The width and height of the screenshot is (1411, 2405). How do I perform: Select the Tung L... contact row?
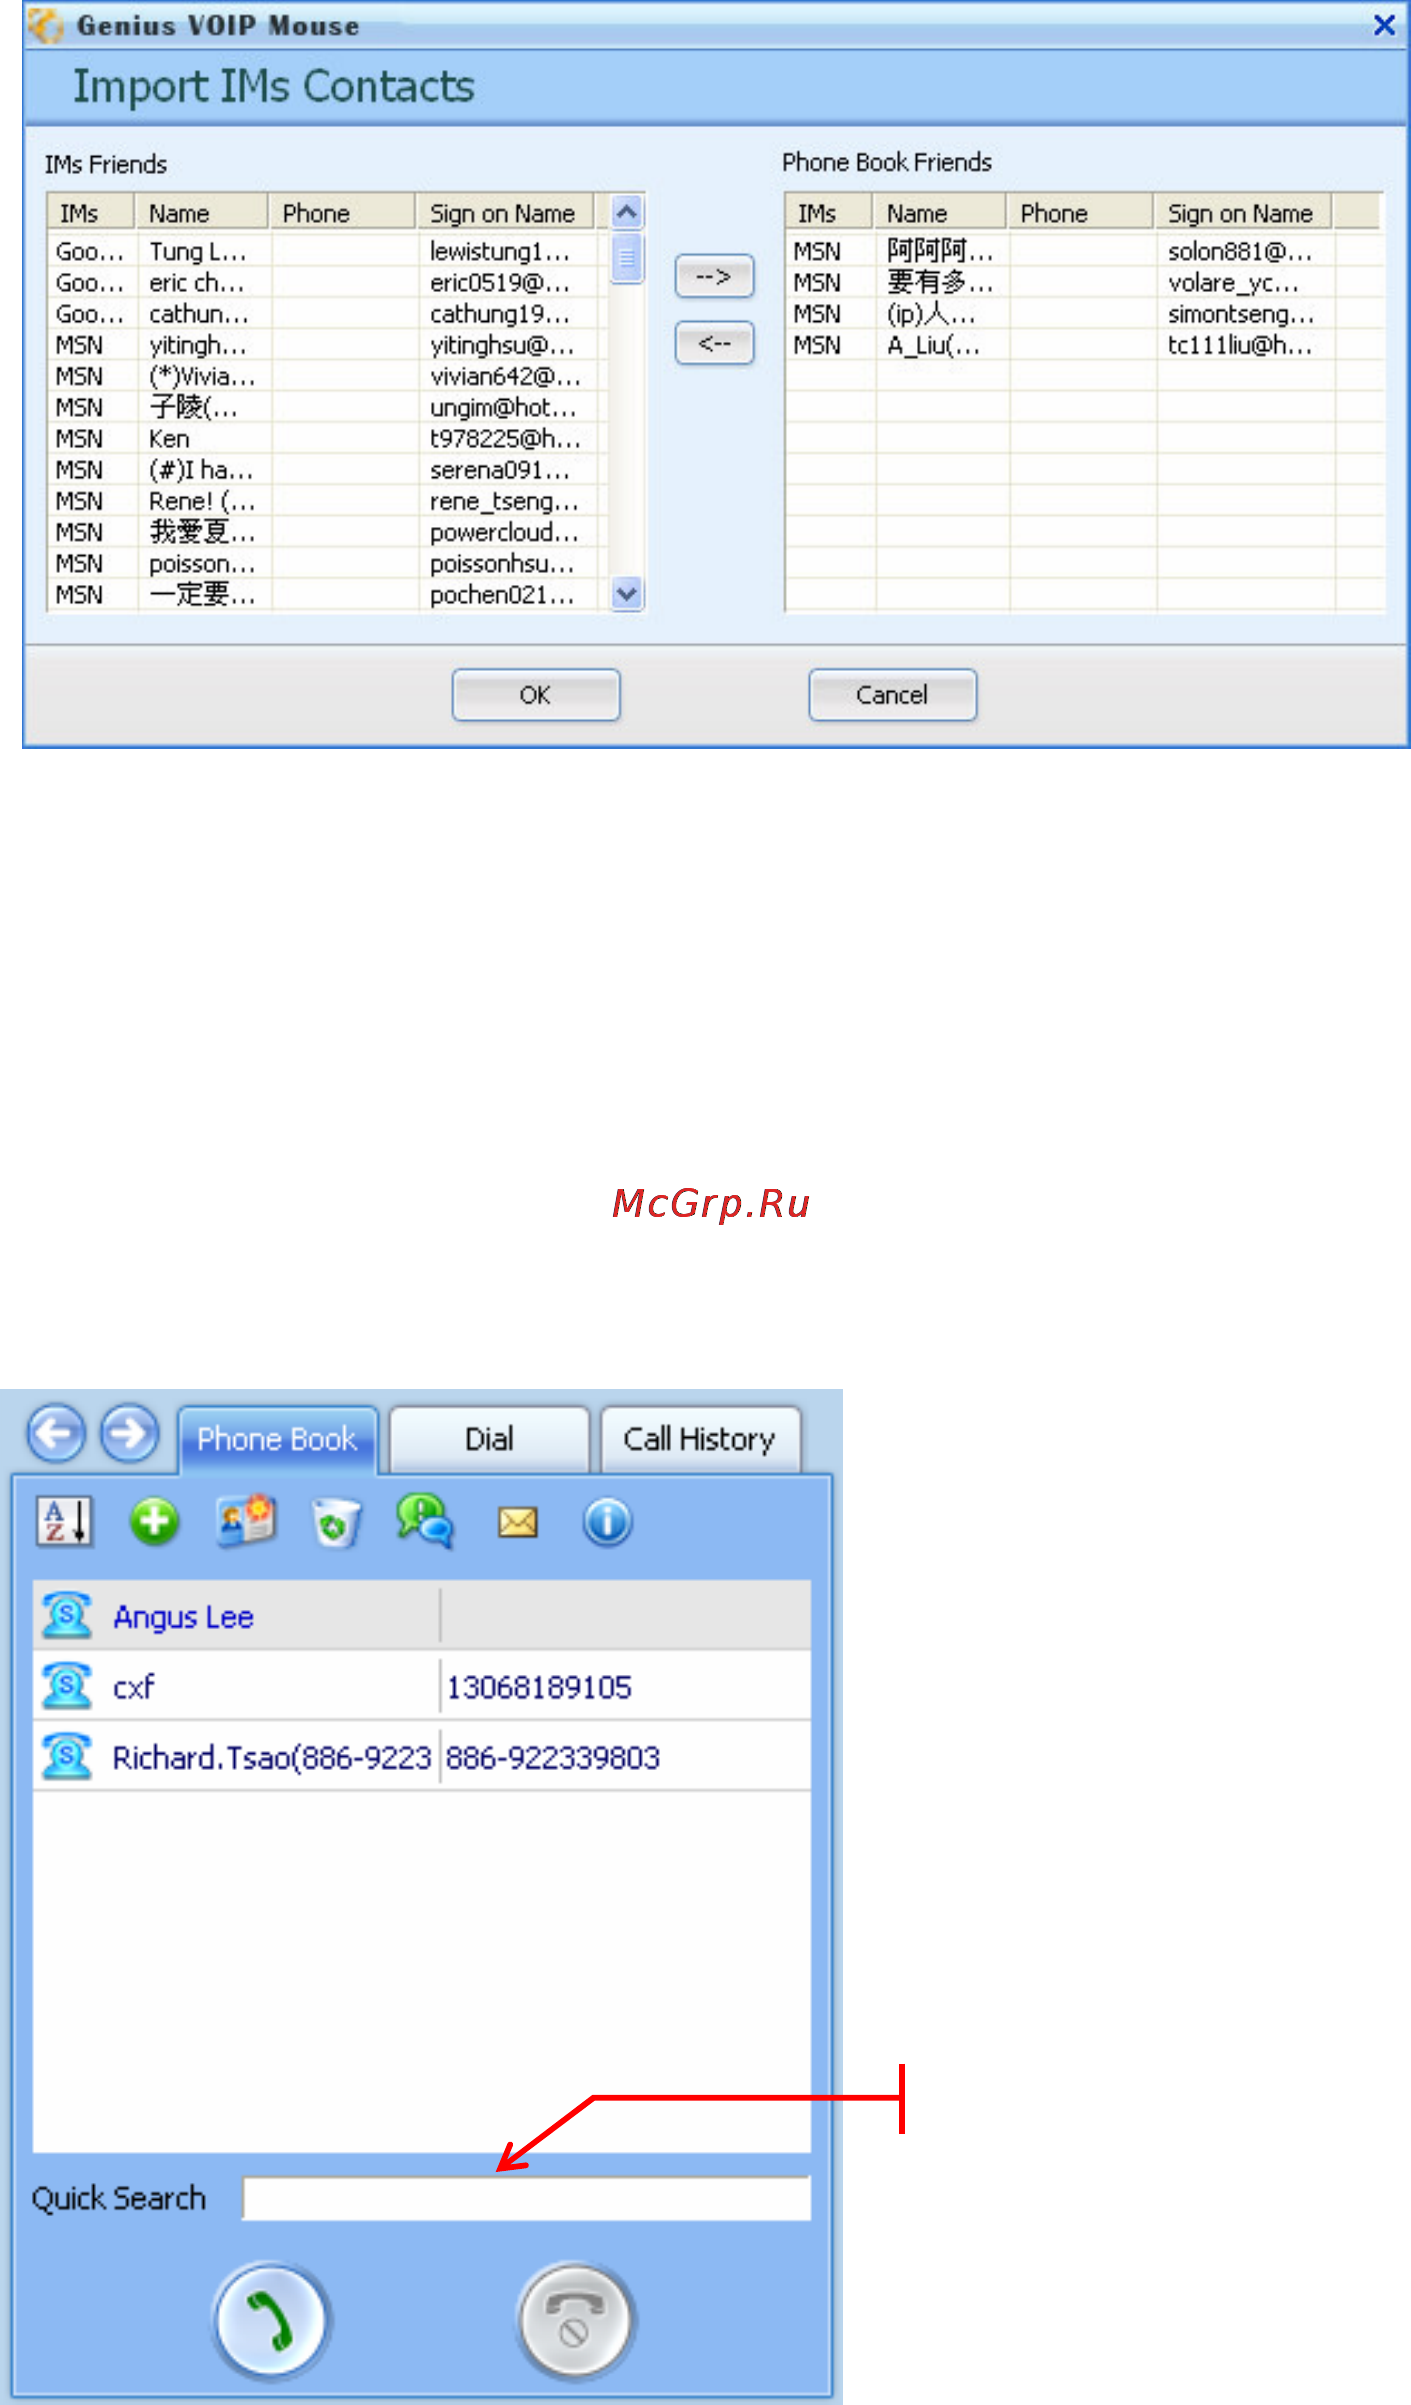(x=327, y=251)
